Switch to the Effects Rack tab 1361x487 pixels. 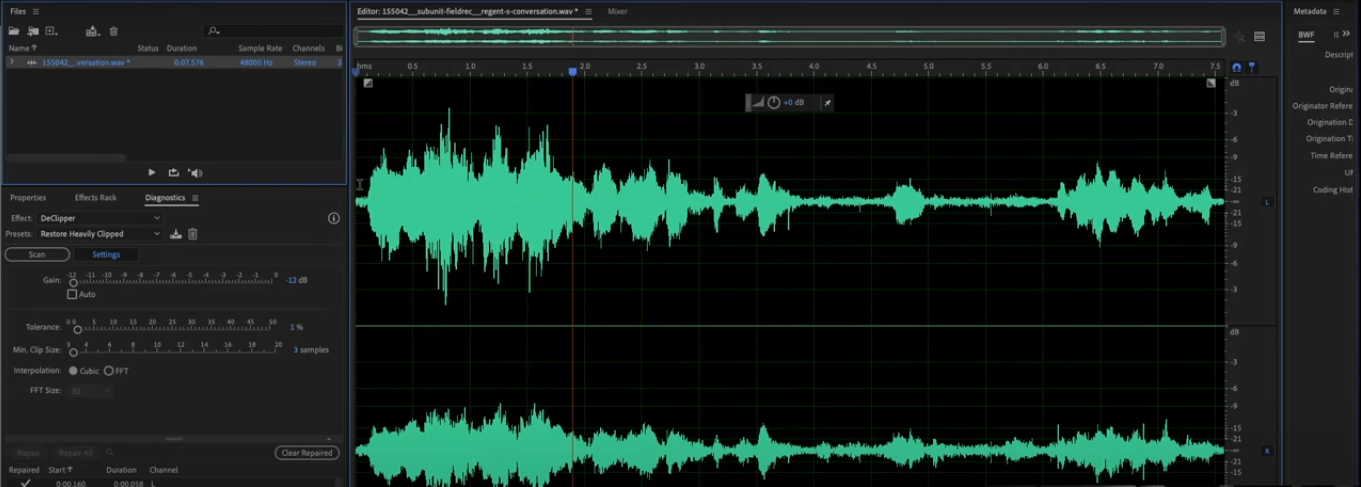point(96,198)
